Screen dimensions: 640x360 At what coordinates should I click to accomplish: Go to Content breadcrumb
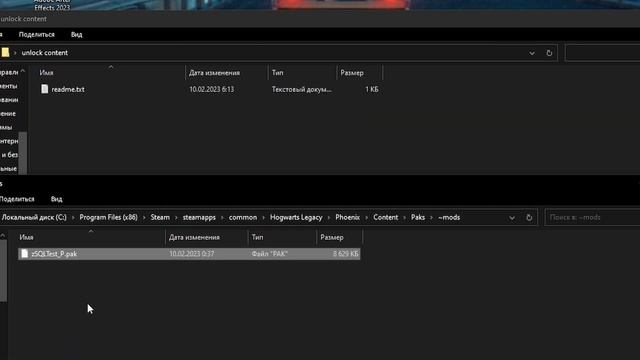click(385, 218)
